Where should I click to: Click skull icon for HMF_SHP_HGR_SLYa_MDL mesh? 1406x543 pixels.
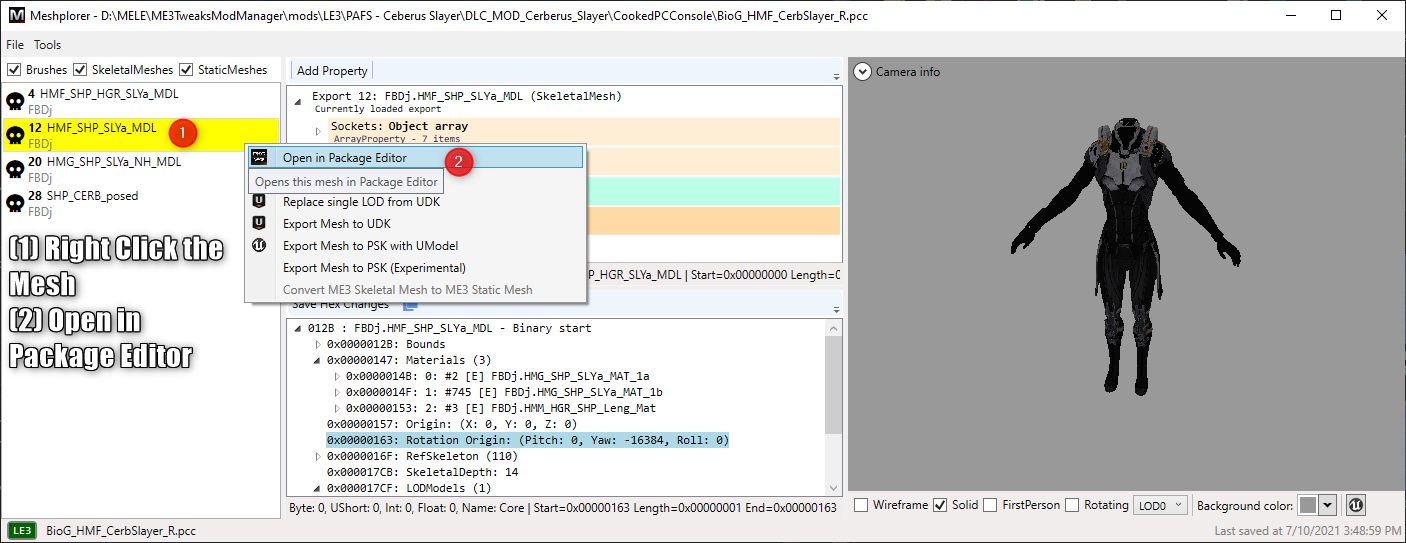click(15, 101)
